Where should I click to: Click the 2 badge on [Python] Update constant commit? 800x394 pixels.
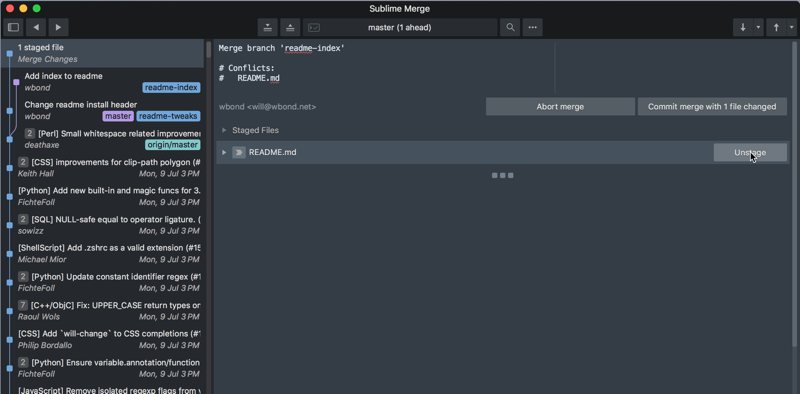point(23,277)
